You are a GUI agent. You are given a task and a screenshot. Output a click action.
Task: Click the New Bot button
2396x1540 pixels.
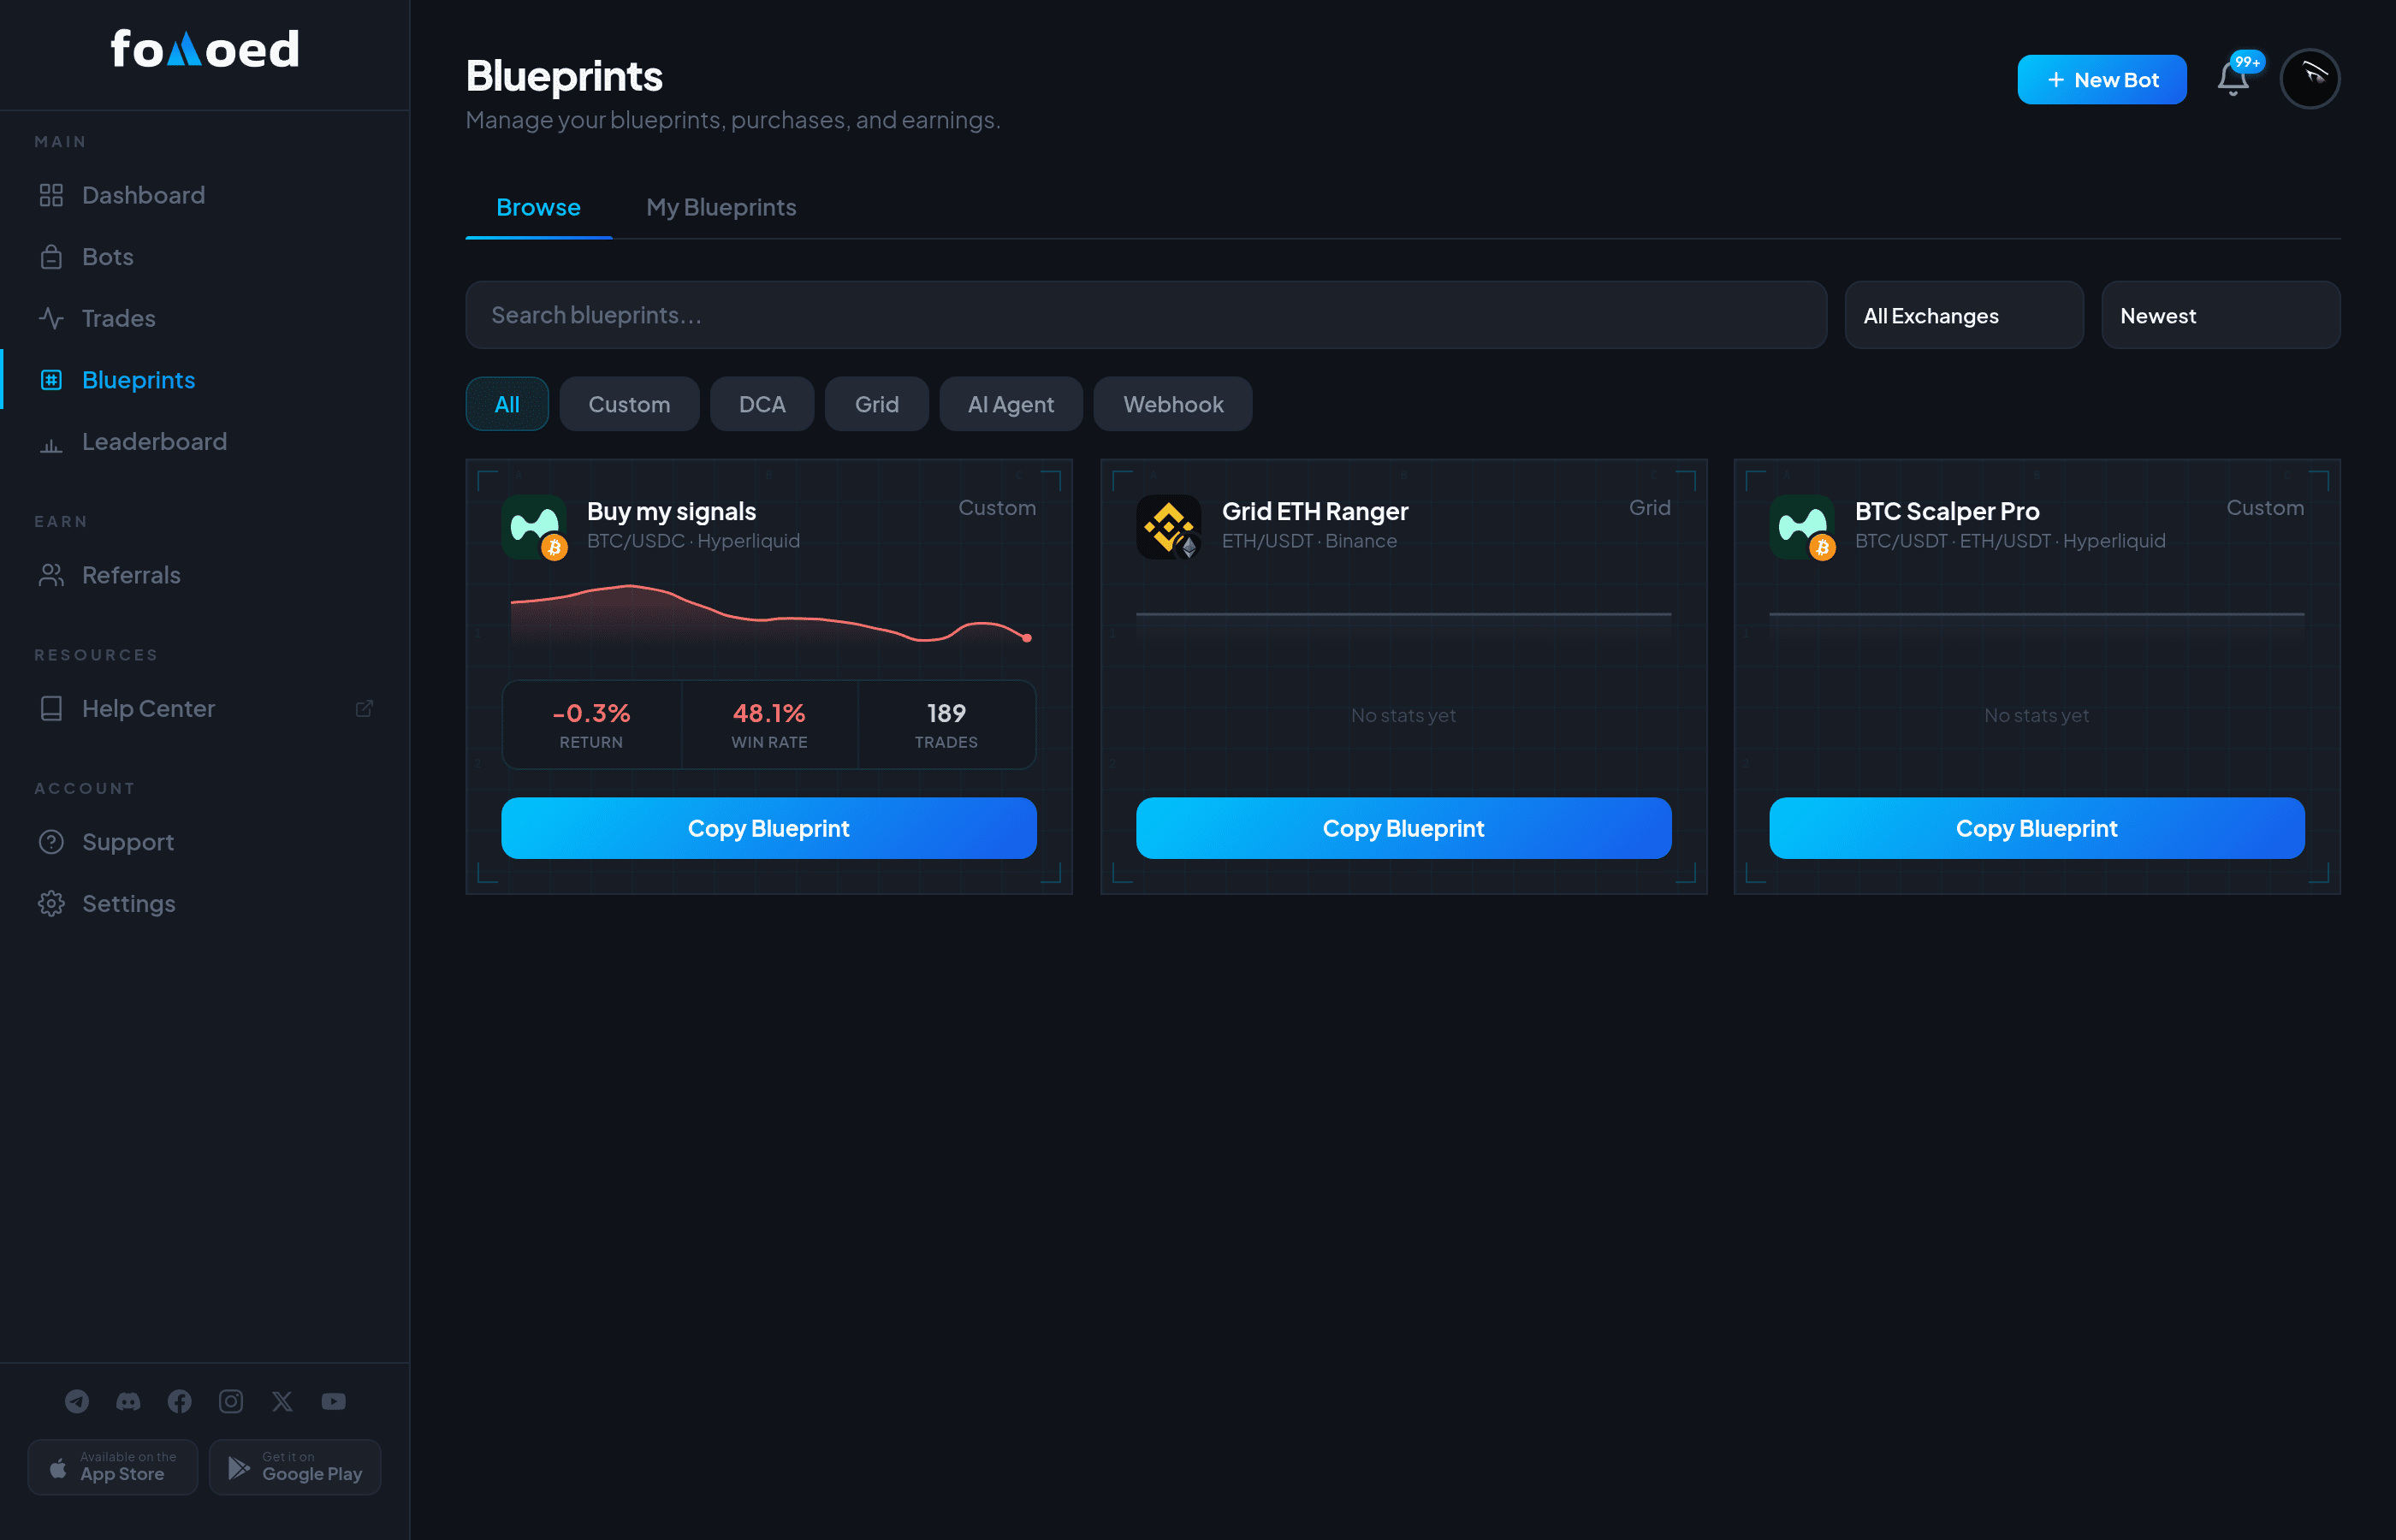click(x=2101, y=79)
